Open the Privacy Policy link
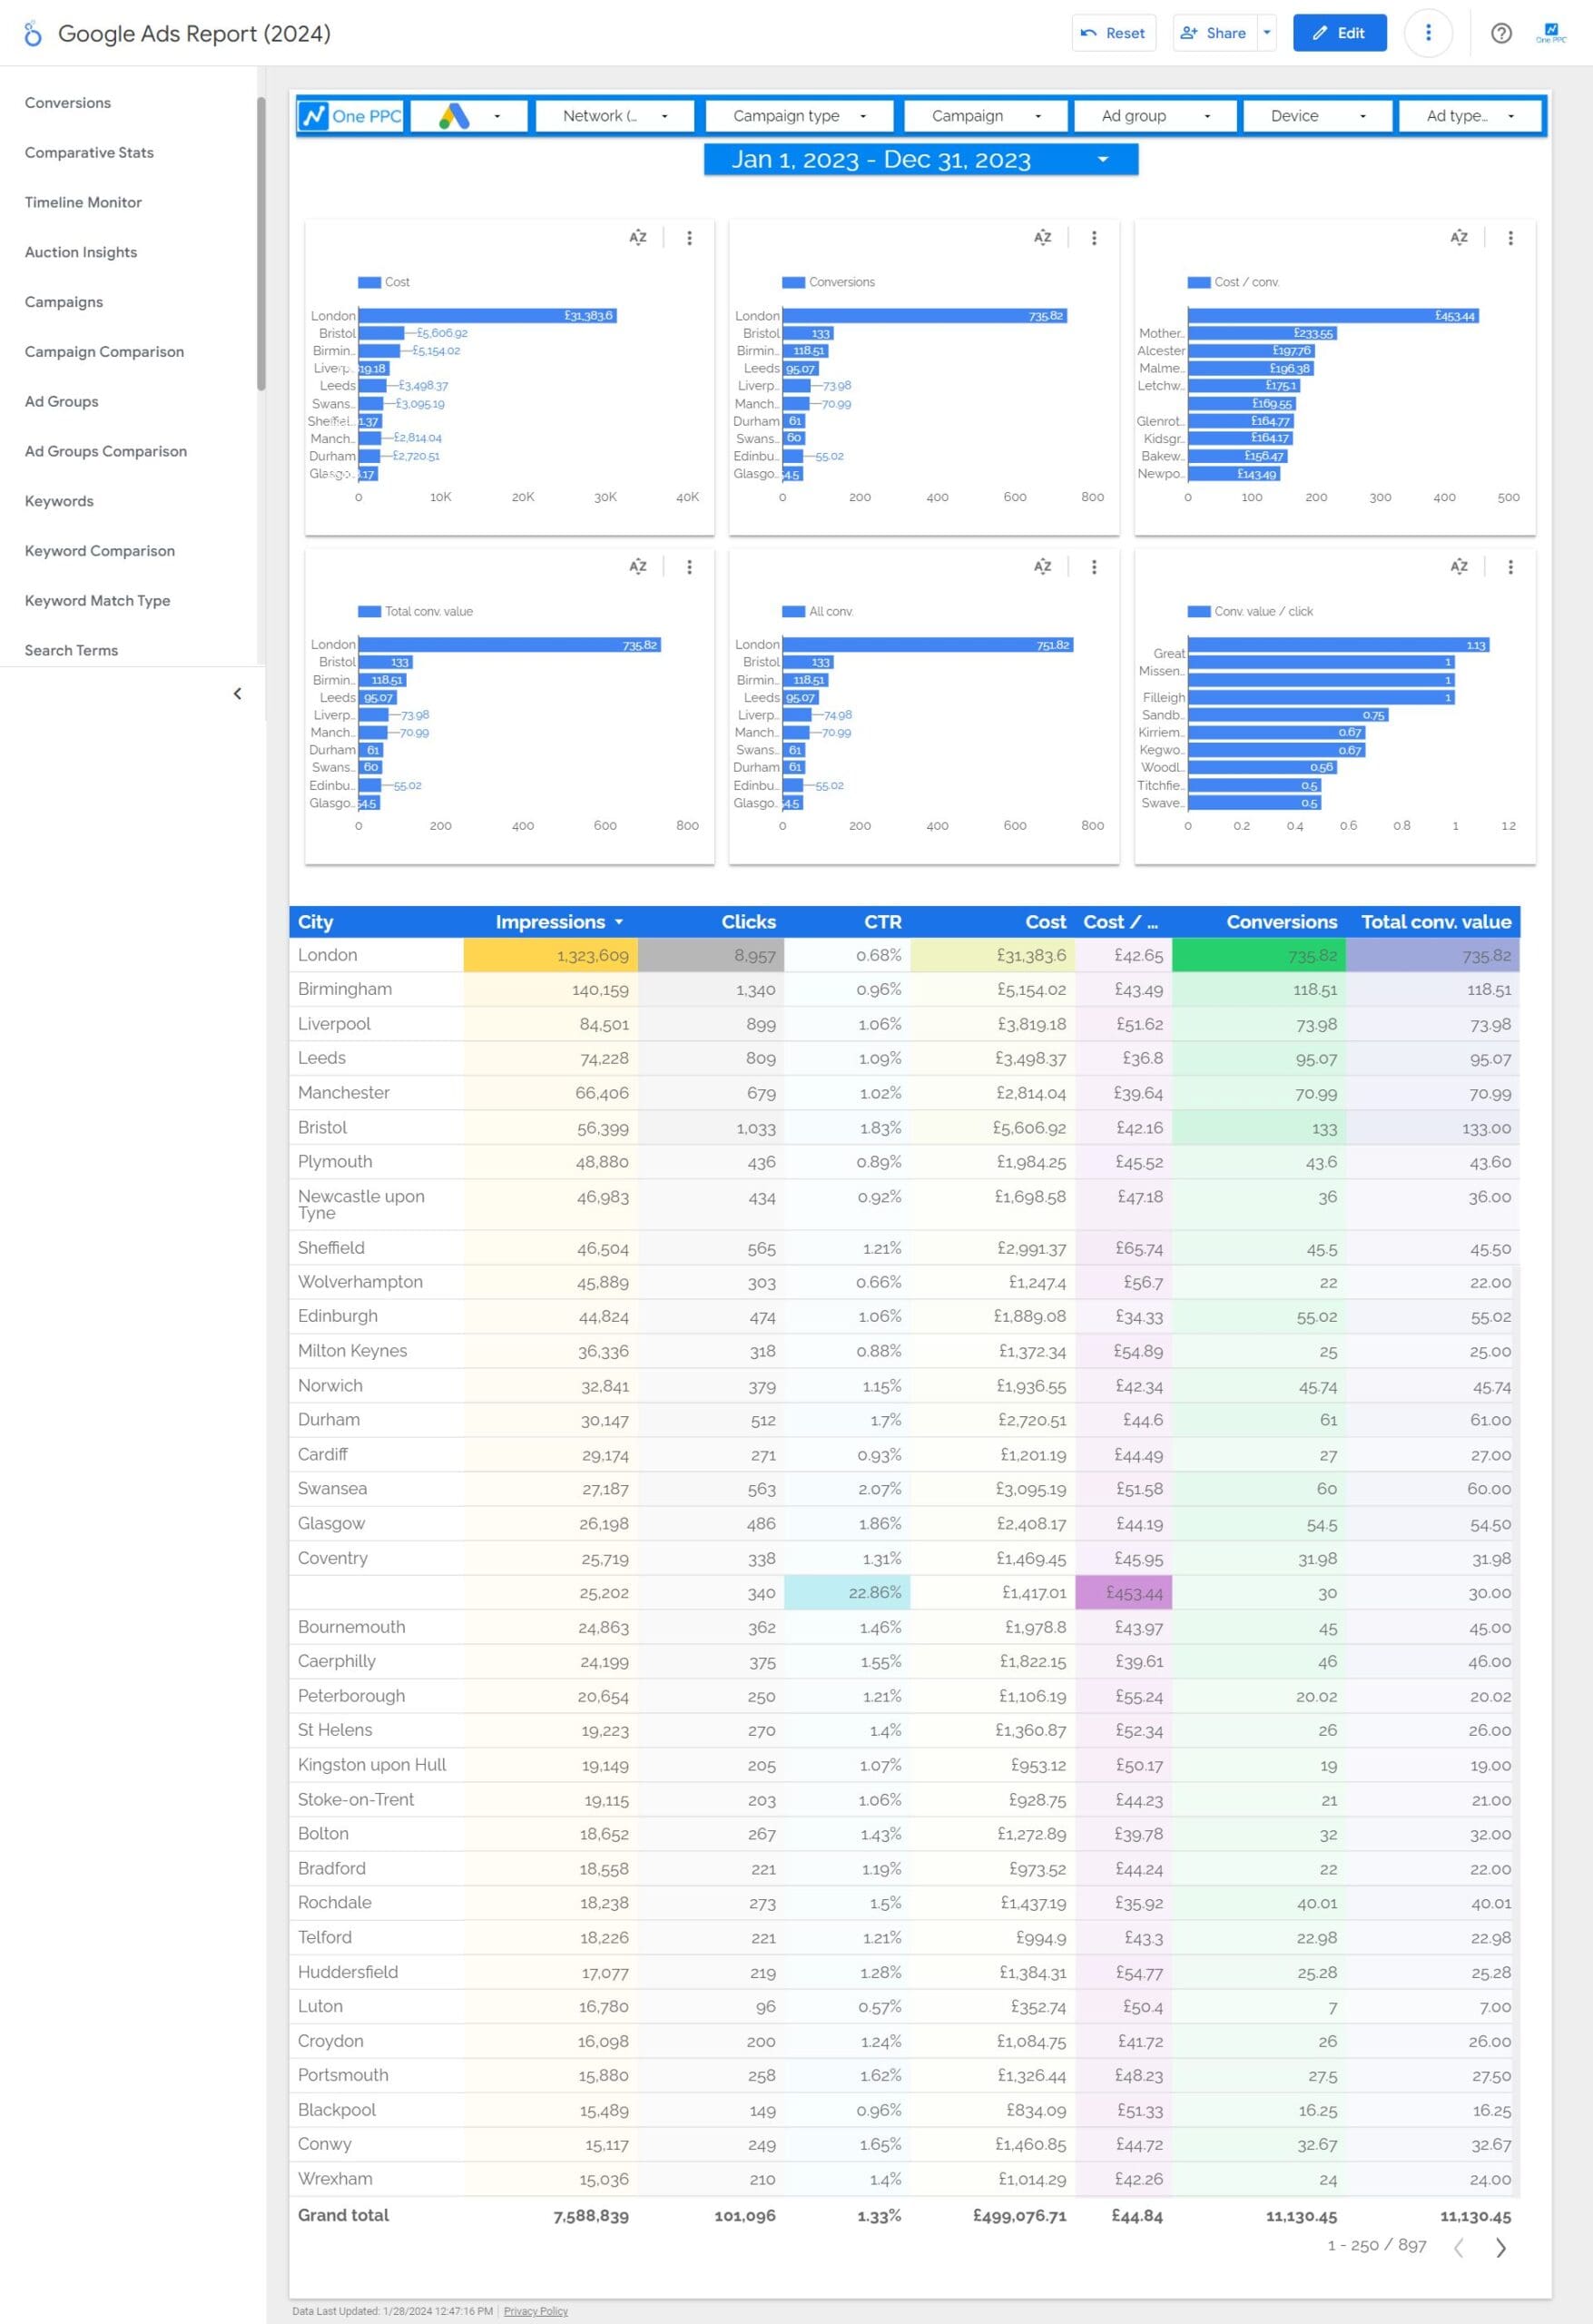The height and width of the screenshot is (2324, 1593). (535, 2311)
